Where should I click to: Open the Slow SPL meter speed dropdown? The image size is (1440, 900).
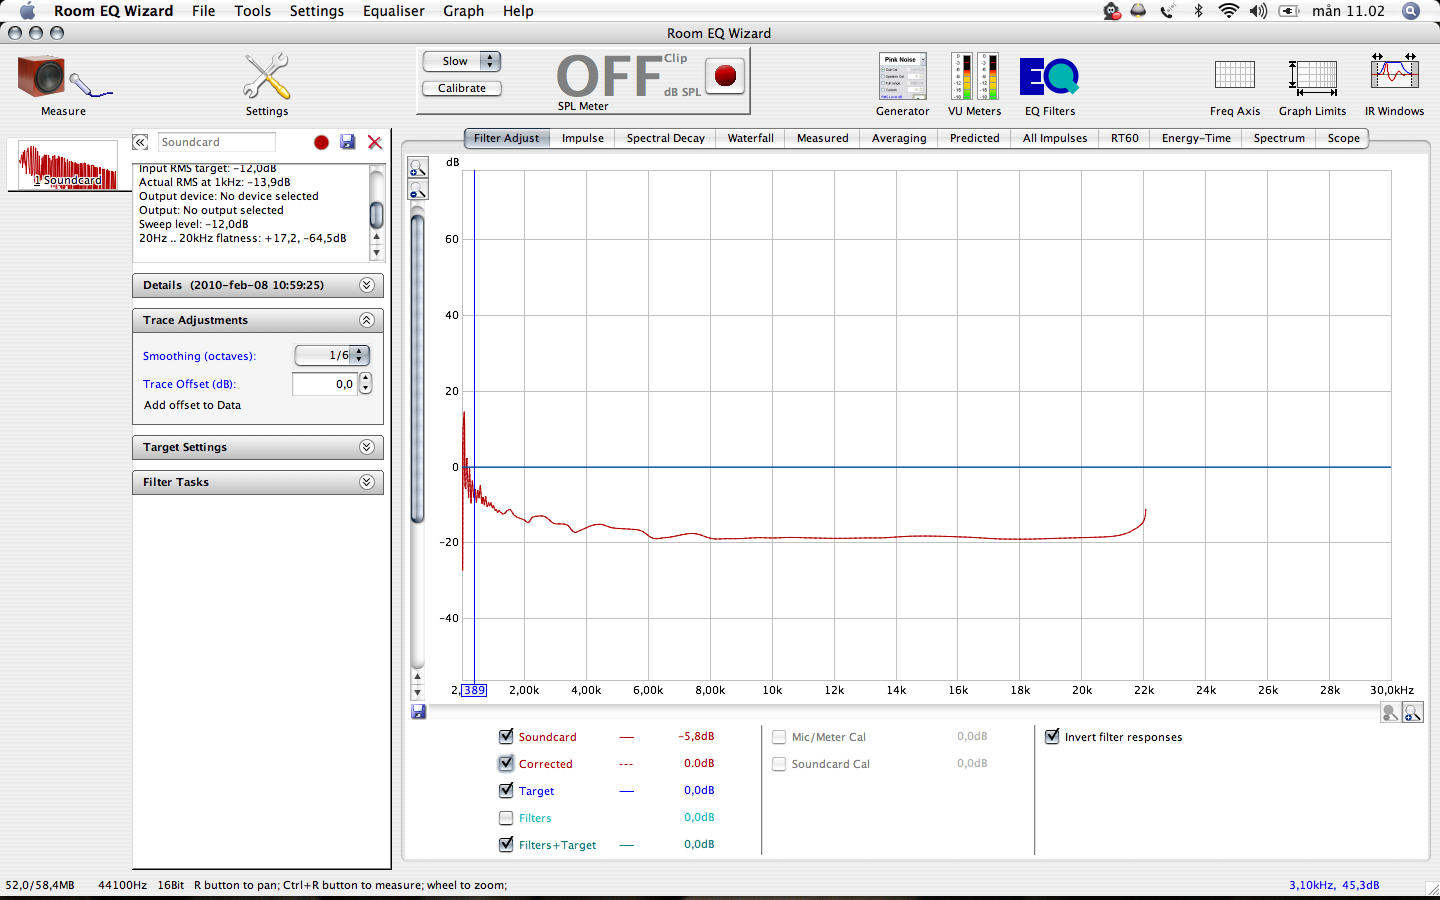[x=462, y=61]
